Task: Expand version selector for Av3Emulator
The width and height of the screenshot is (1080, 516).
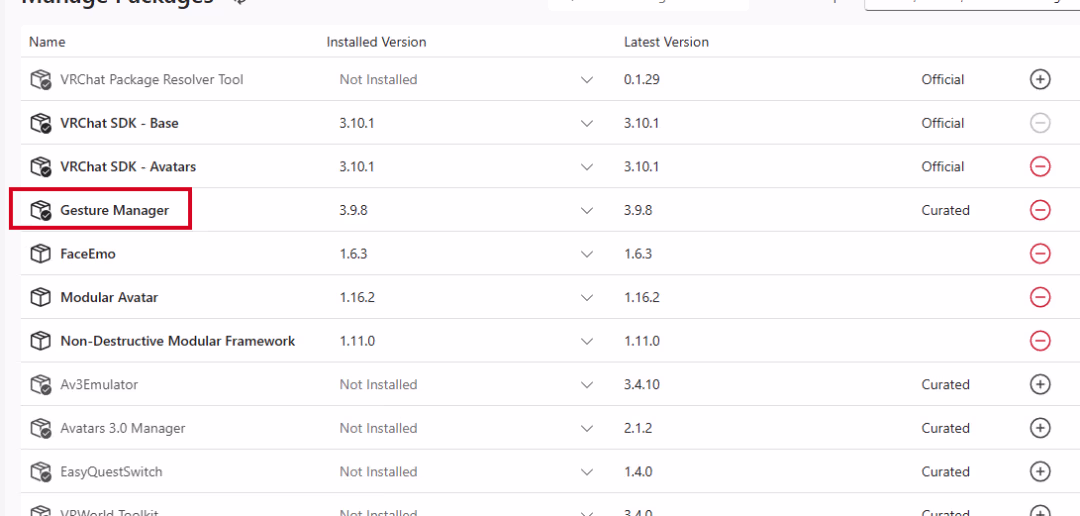Action: click(x=587, y=384)
